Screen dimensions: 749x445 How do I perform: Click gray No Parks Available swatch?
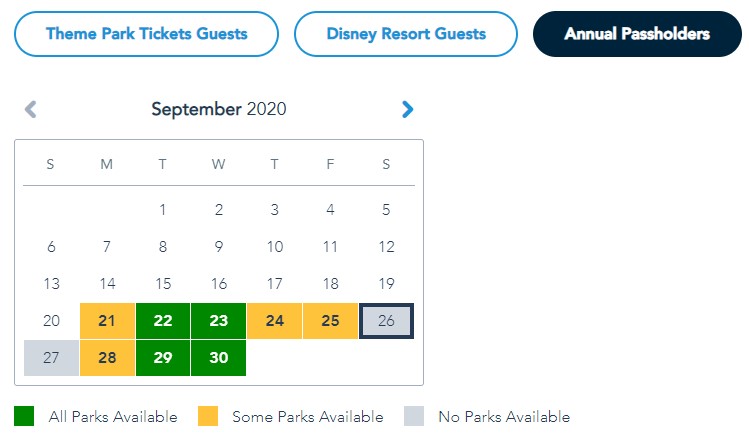(415, 416)
